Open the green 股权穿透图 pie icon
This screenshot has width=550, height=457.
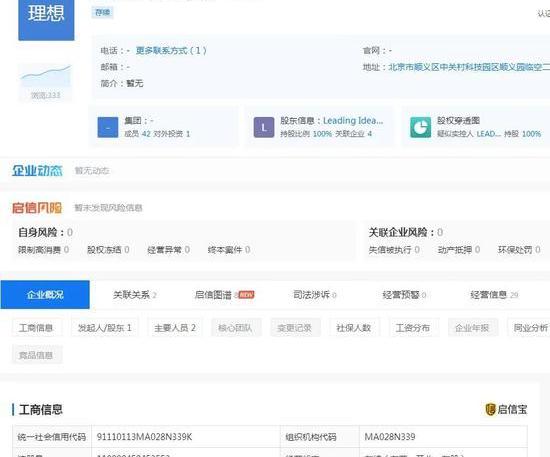click(x=421, y=127)
